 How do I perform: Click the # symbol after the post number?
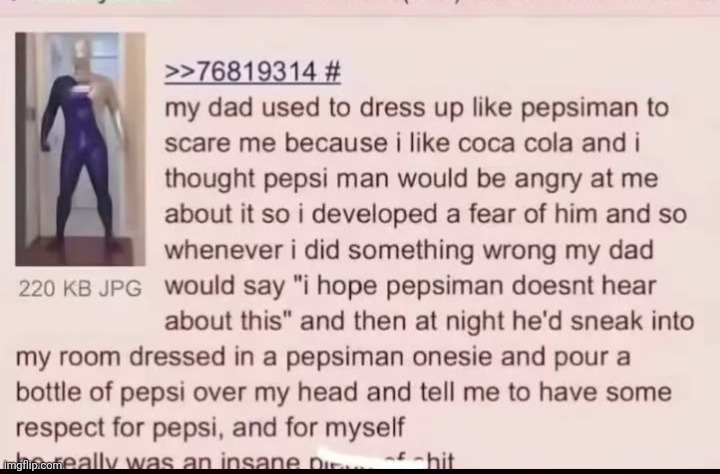click(x=332, y=72)
